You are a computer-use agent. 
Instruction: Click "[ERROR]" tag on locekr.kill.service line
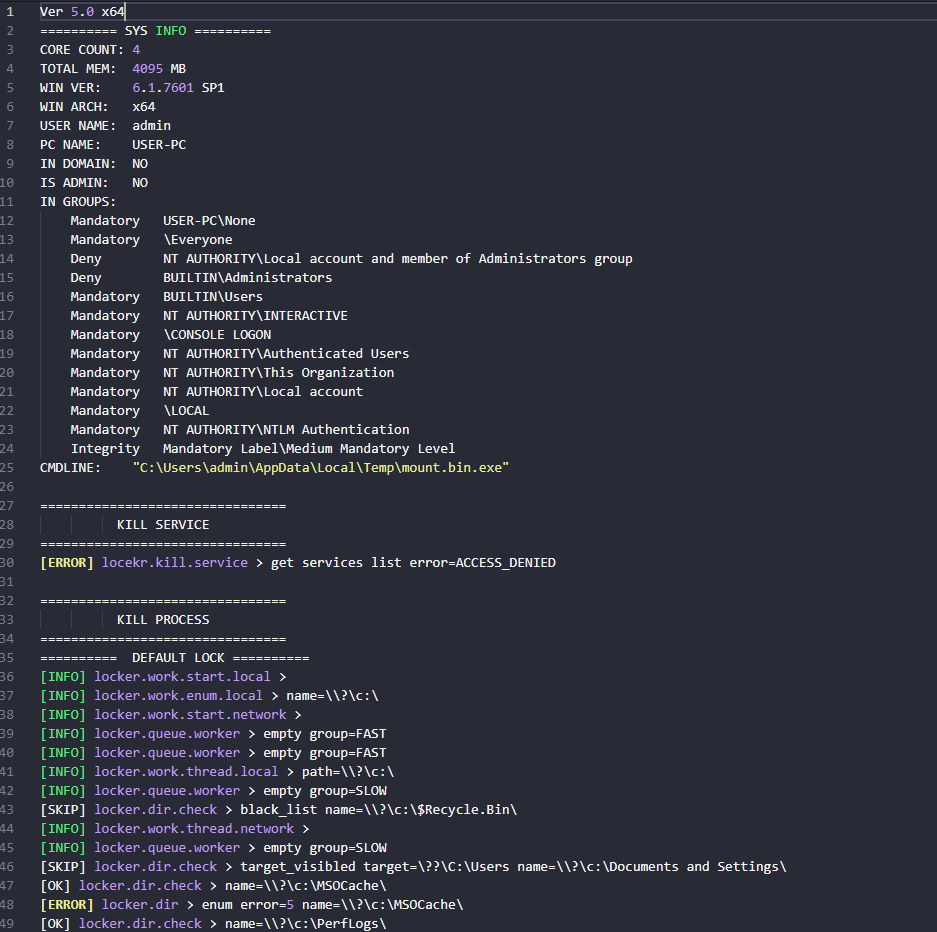coord(67,563)
